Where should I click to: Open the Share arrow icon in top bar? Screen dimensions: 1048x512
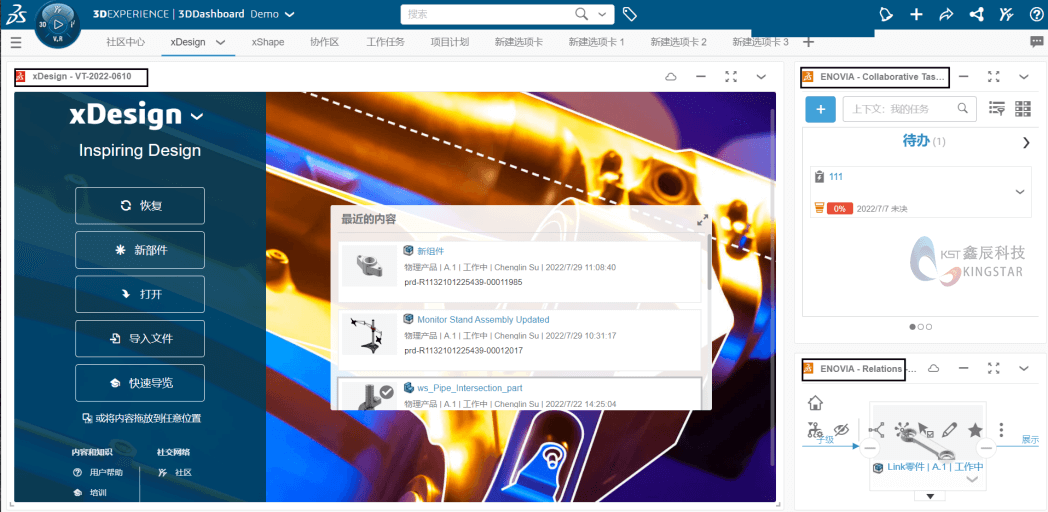pos(946,14)
